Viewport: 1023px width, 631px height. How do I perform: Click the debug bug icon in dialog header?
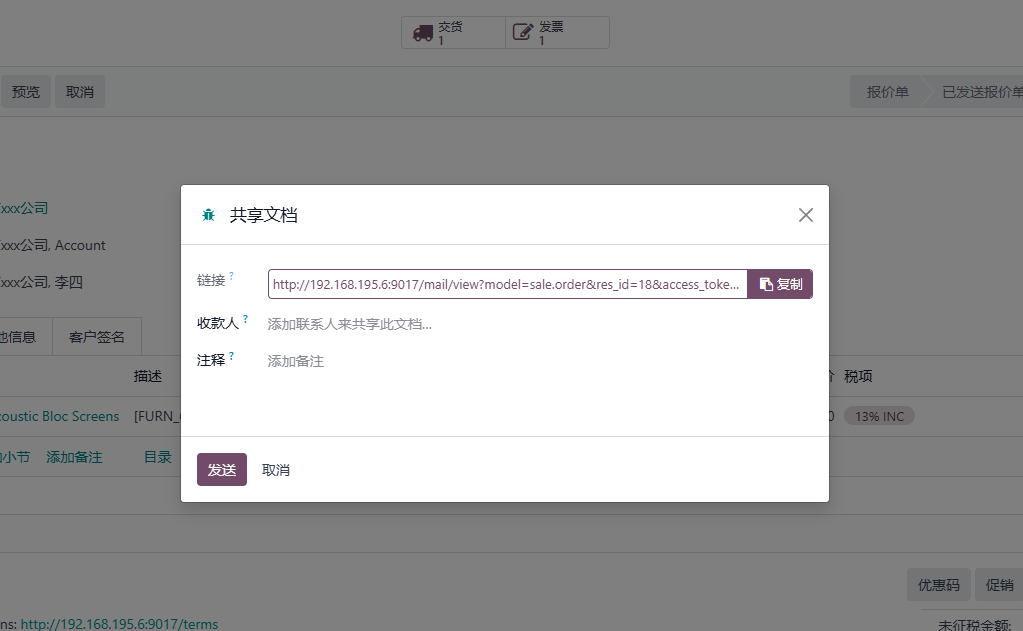(208, 215)
